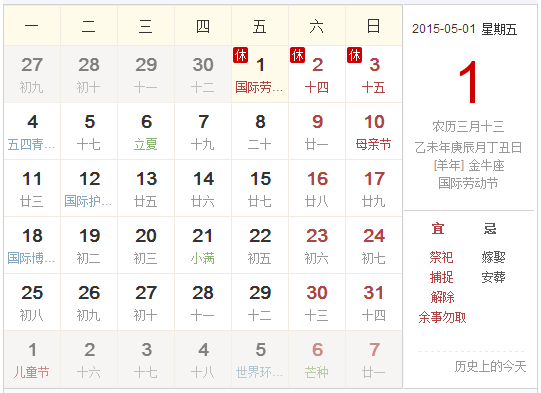541x393 pixels.
Task: Select May 31 十四 date cell
Action: 374,302
